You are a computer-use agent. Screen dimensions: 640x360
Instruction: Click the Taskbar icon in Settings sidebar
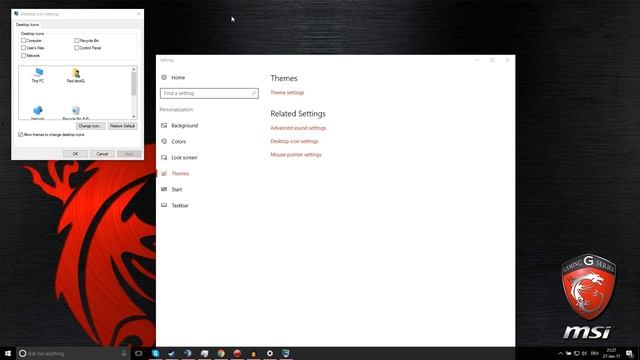click(x=164, y=205)
